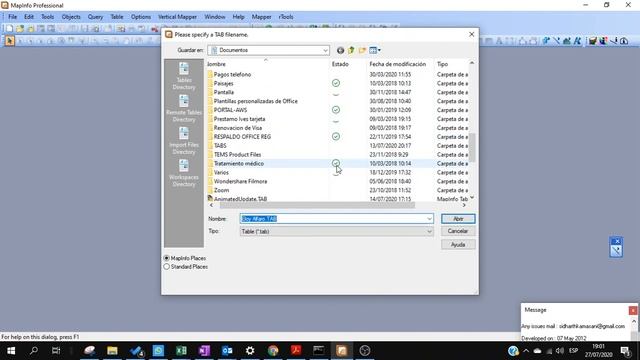This screenshot has height=360, width=640.
Task: Open Windows taskbar search
Action: point(34,351)
